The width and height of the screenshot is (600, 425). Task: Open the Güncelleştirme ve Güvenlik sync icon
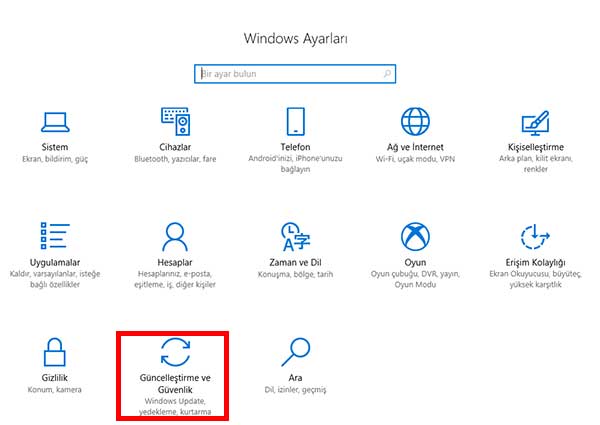[x=175, y=352]
